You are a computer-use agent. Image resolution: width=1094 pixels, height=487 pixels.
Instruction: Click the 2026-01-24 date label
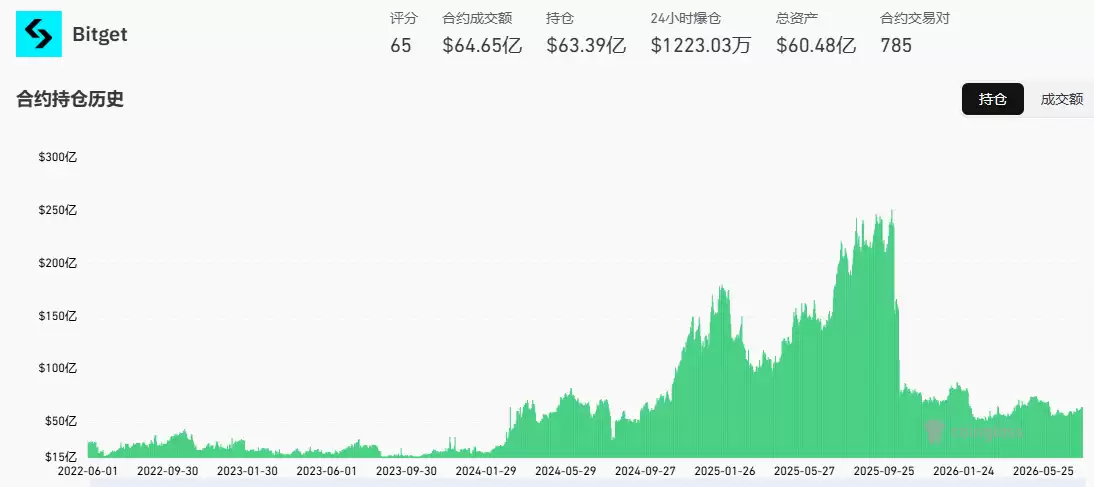(963, 471)
